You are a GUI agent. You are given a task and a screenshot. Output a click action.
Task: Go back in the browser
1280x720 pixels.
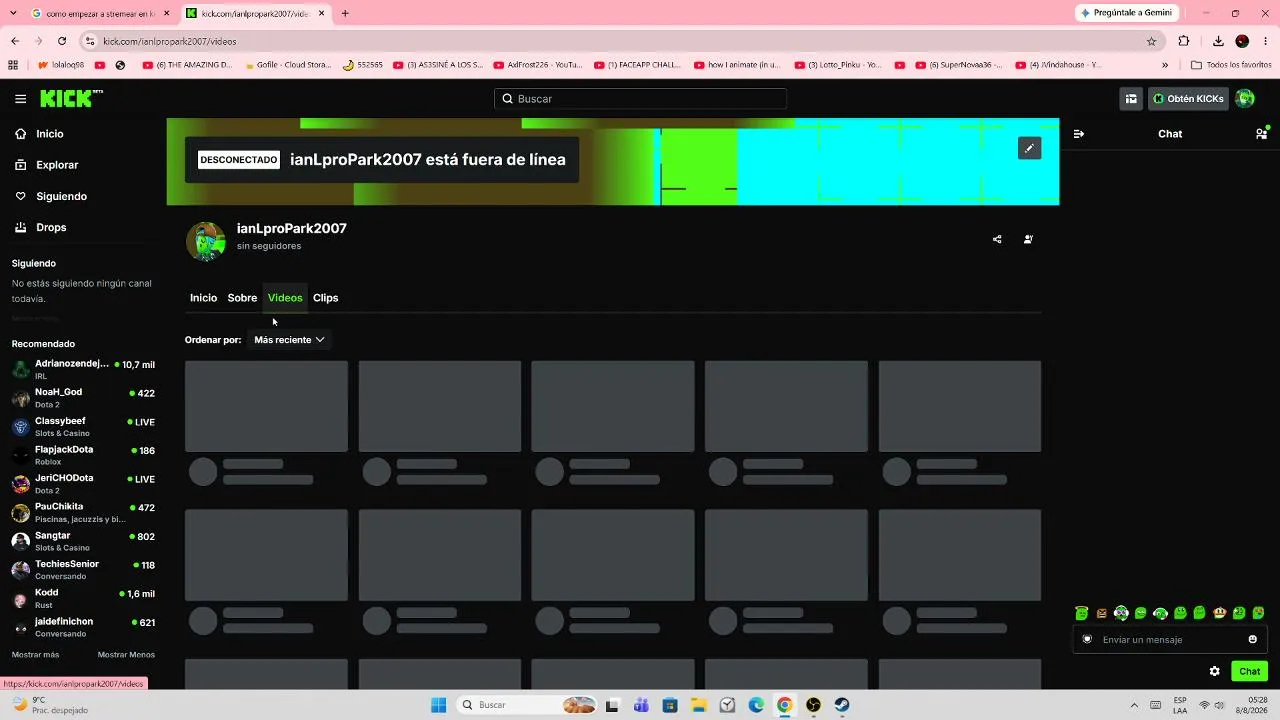tap(15, 41)
